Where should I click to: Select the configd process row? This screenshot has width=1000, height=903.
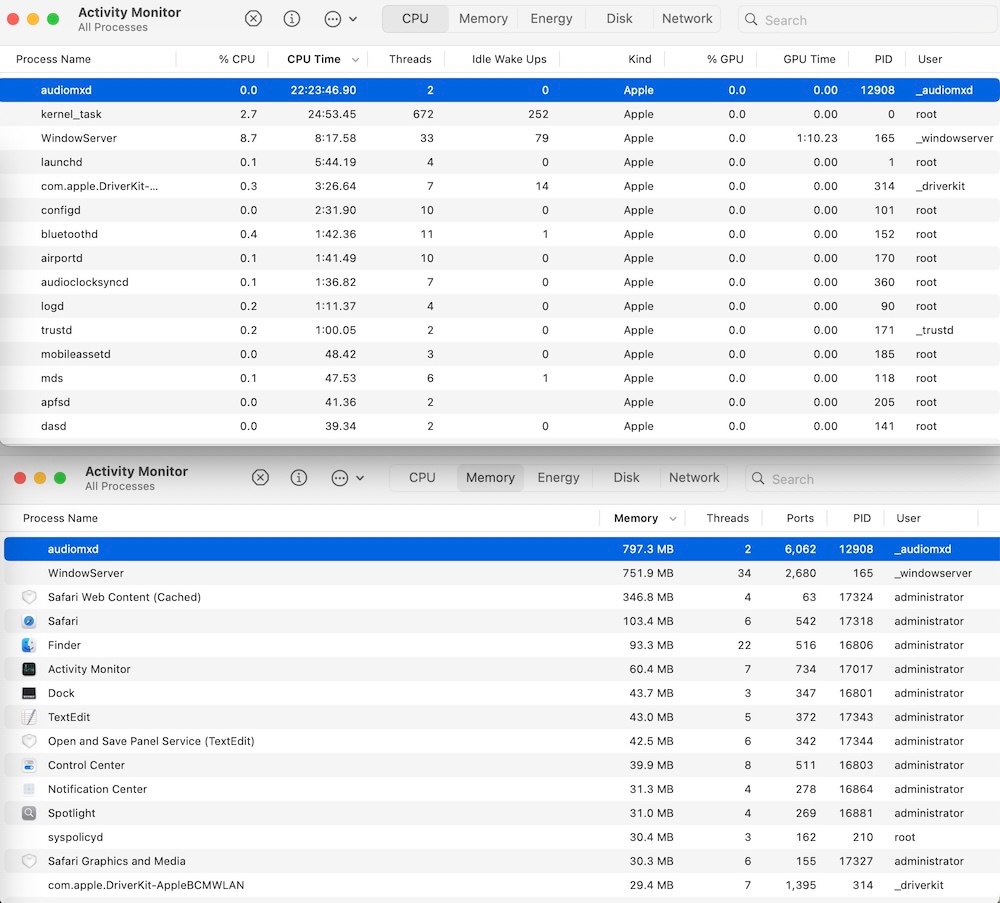click(500, 210)
